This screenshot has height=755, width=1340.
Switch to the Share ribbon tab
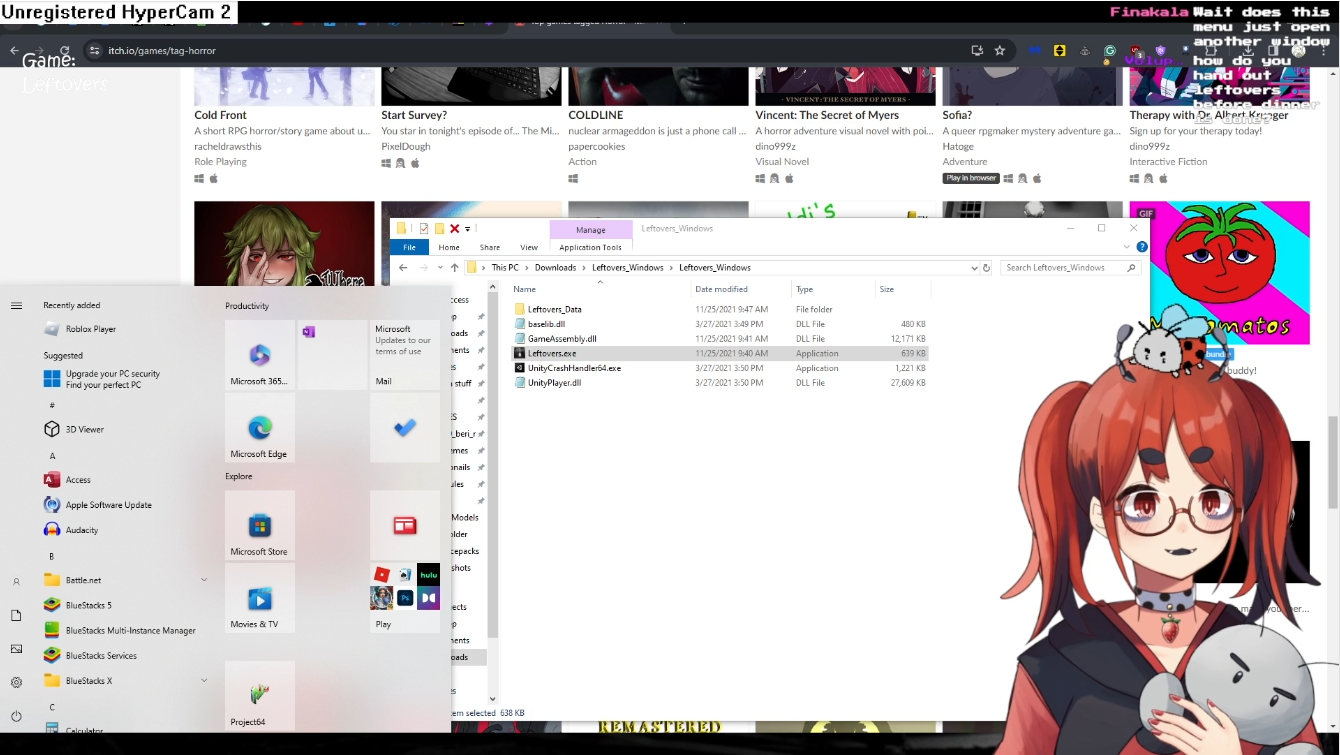(x=490, y=247)
